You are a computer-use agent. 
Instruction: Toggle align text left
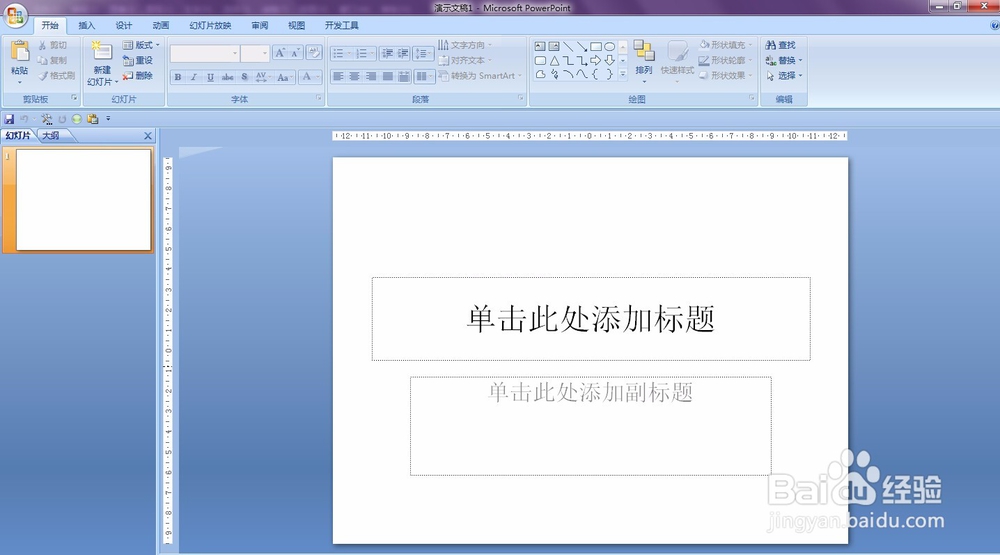[338, 77]
